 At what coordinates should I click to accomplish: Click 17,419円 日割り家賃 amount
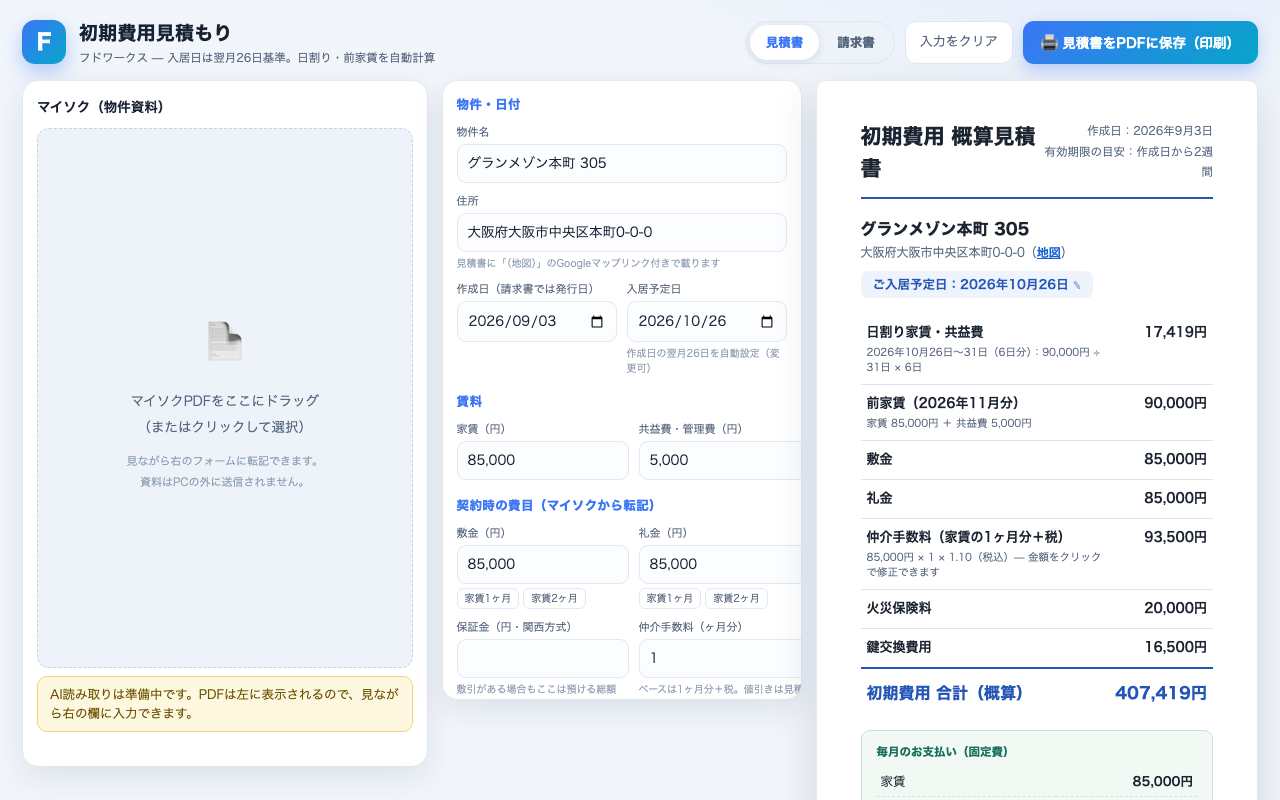coord(1175,332)
